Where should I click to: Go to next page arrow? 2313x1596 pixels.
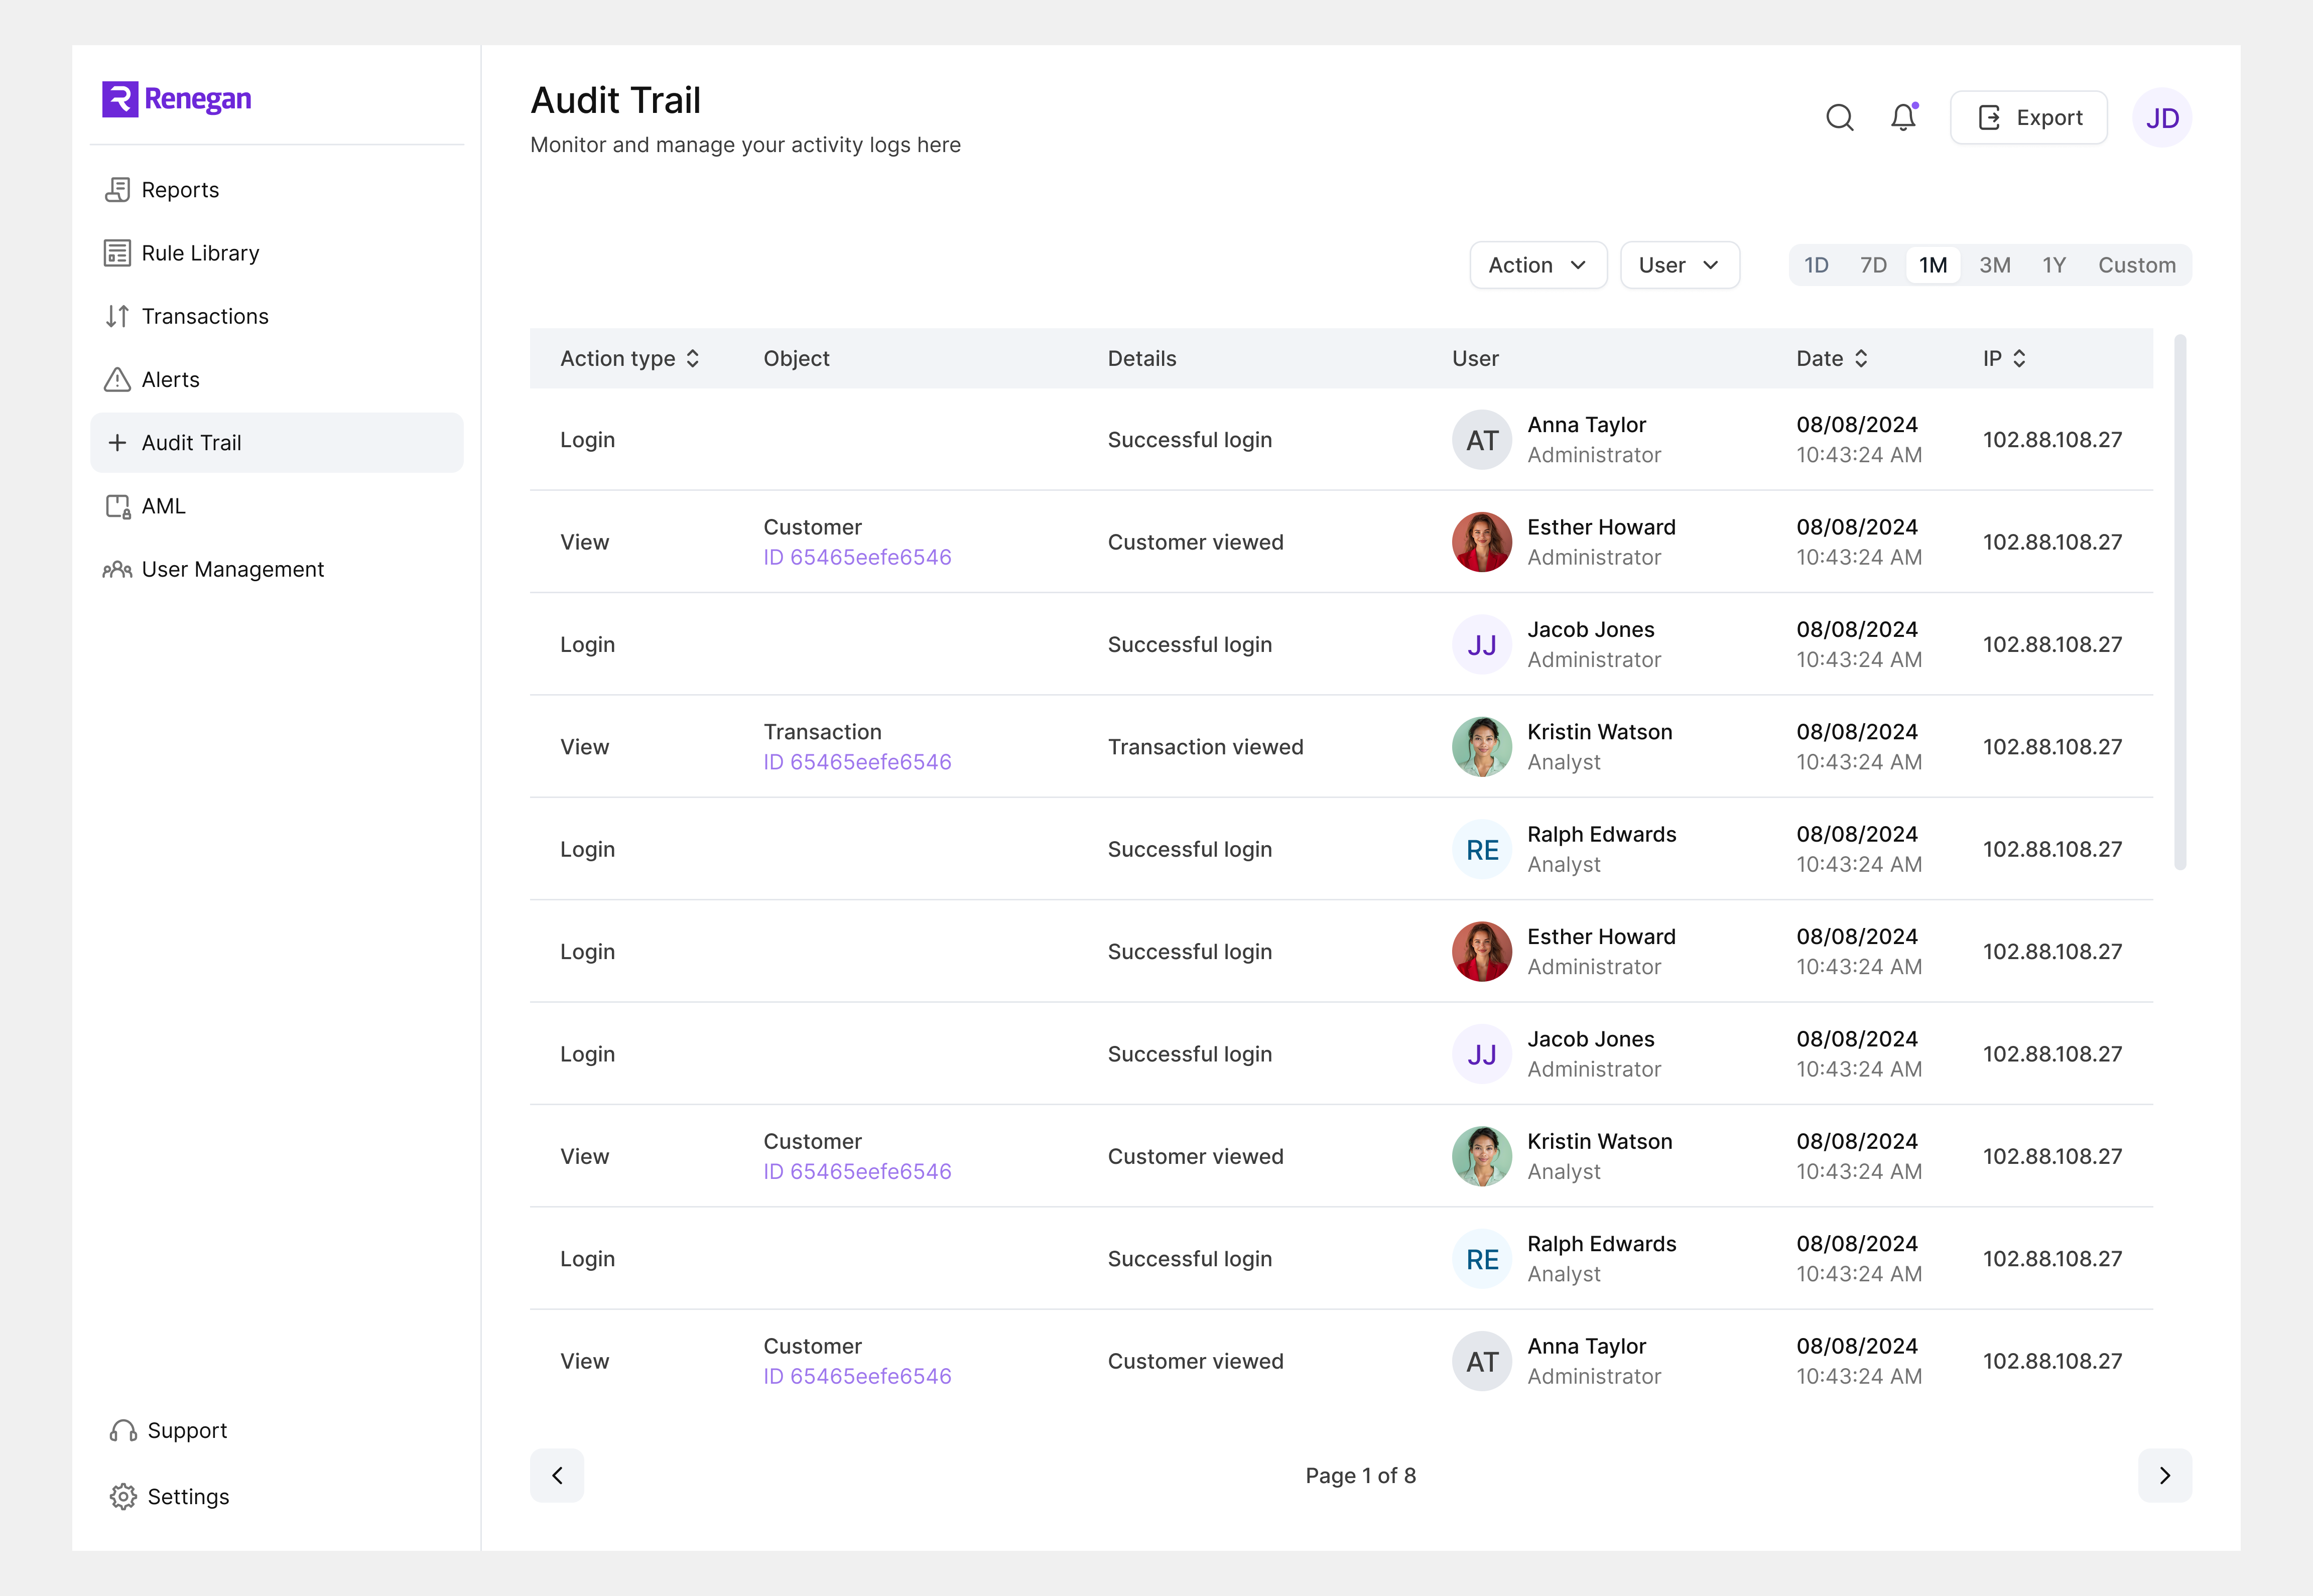point(2165,1475)
